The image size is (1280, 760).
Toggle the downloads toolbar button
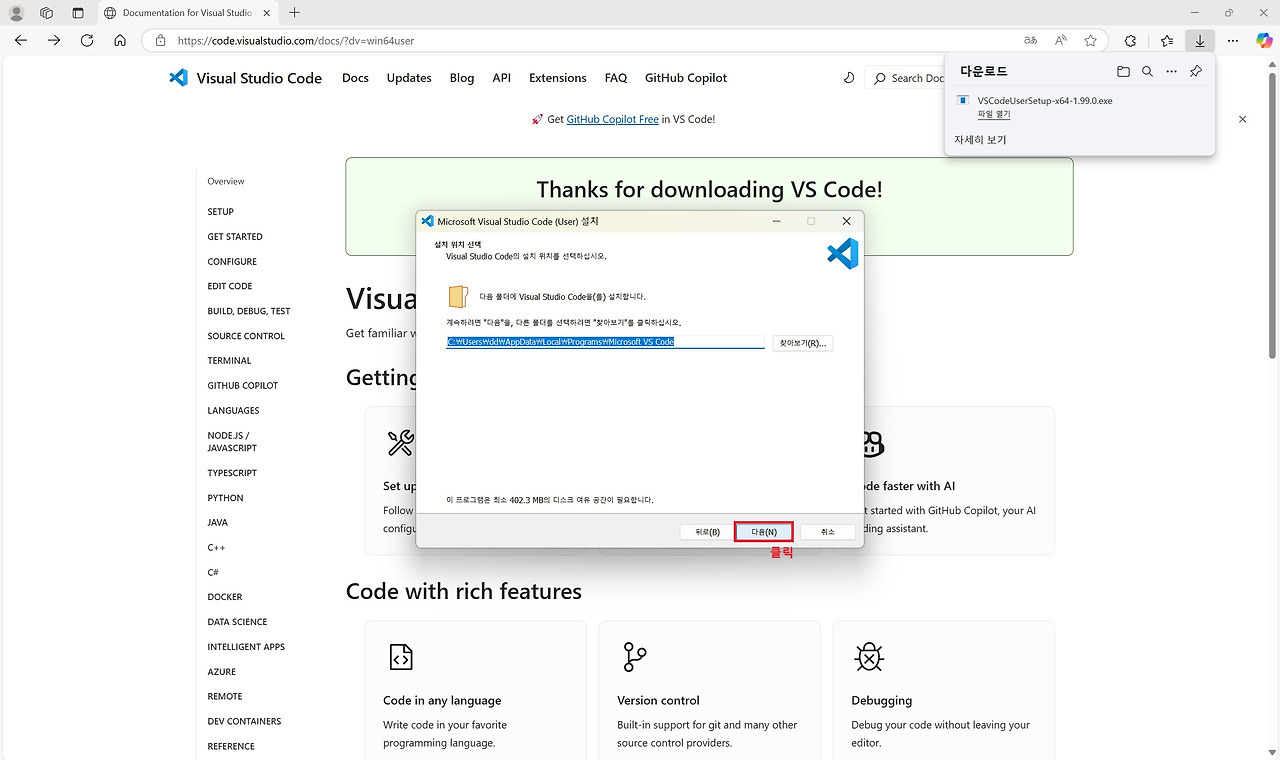(1199, 40)
